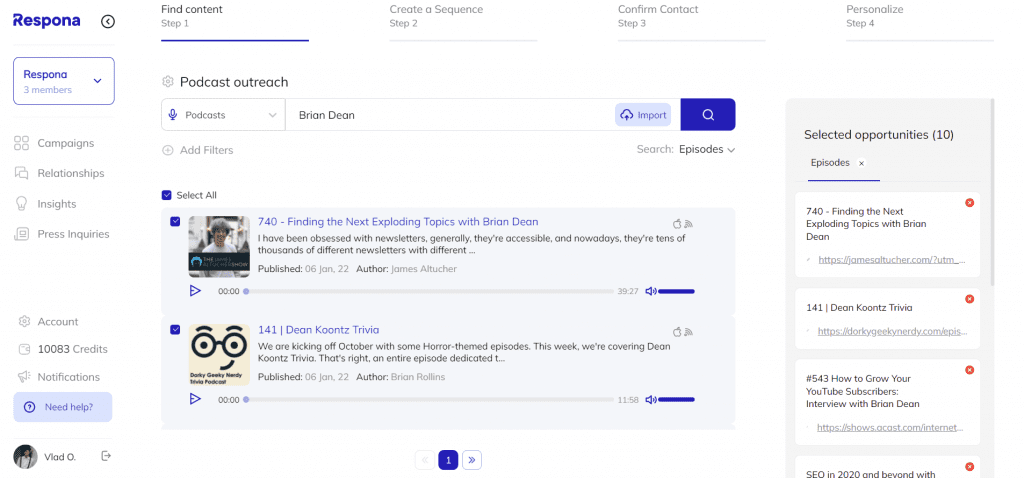
Task: Select the Episodes tab in Selected opportunities
Action: [830, 163]
